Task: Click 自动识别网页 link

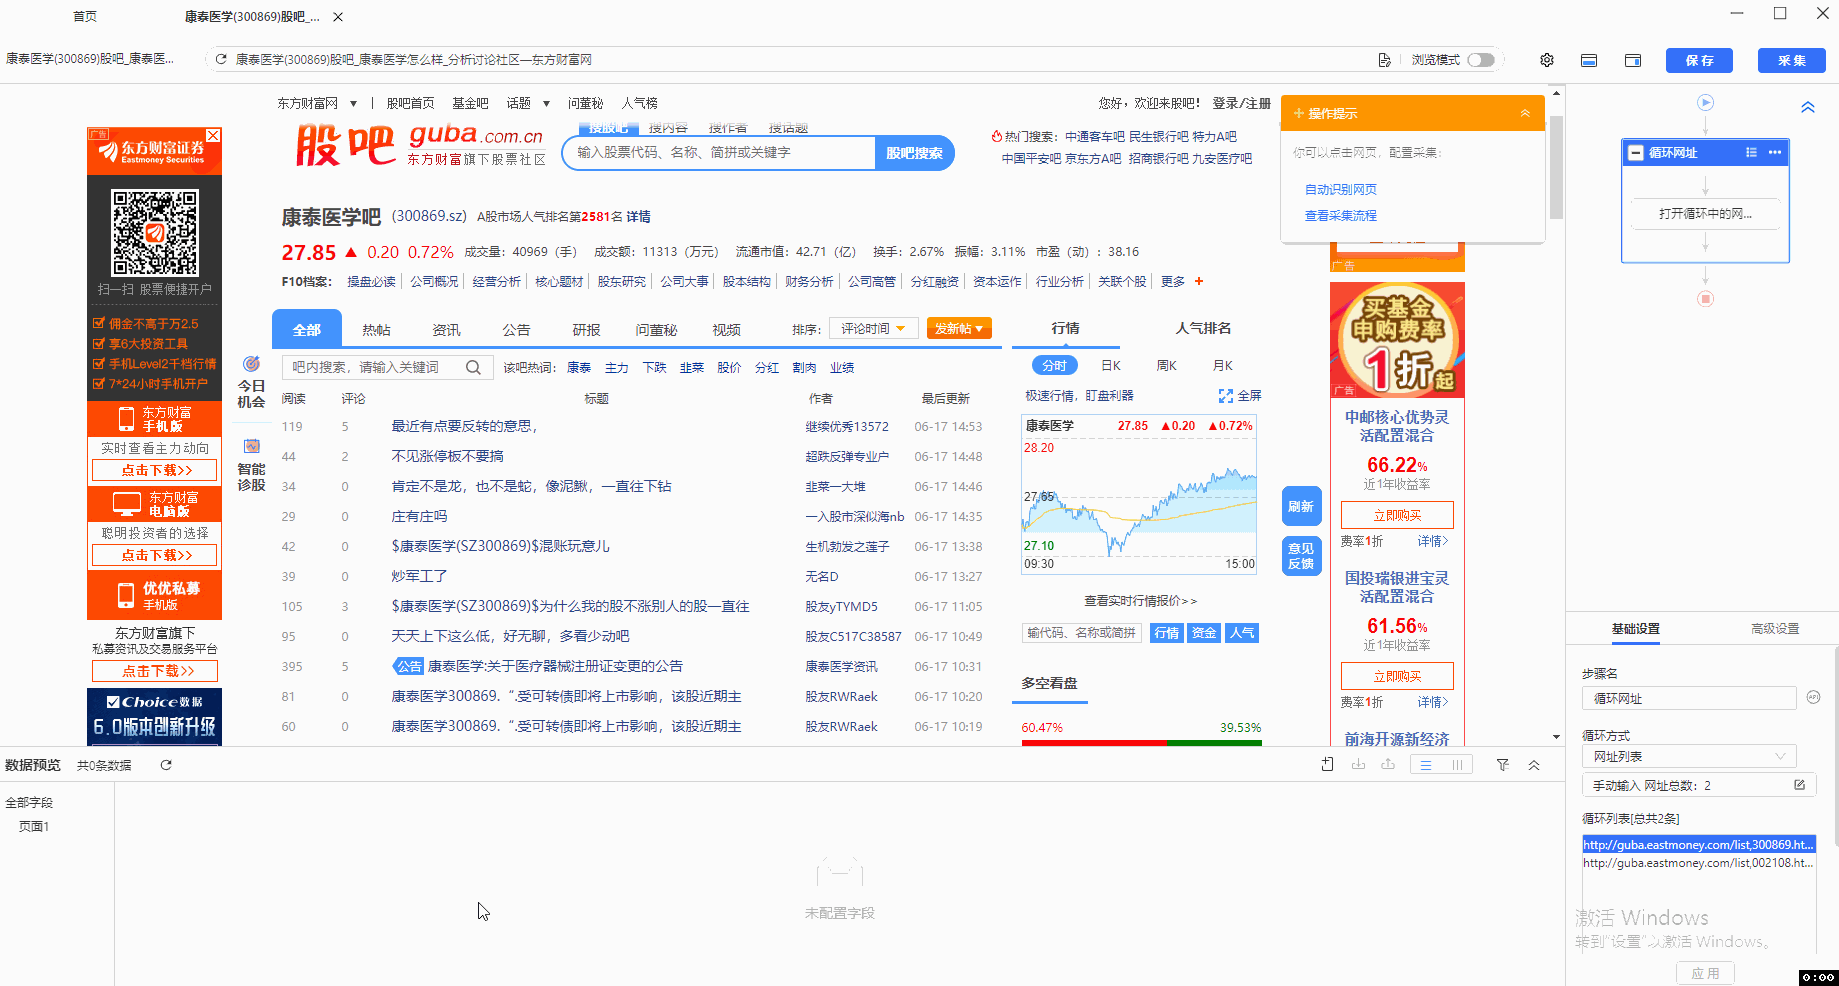Action: 1340,189
